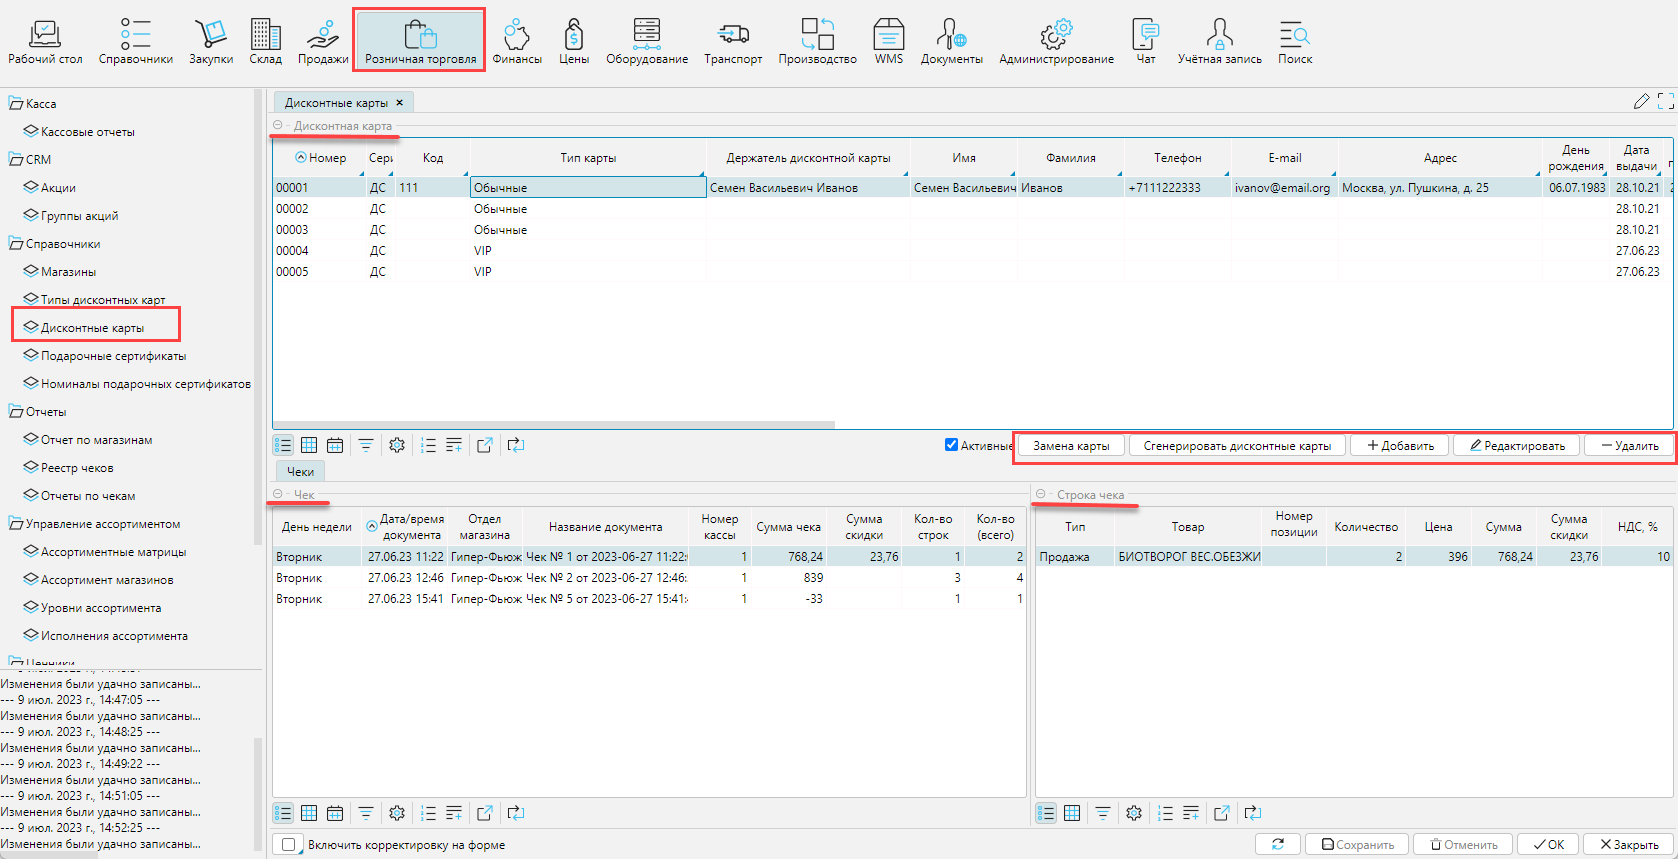The image size is (1678, 859).
Task: Click the Замена карты button
Action: coord(1070,446)
